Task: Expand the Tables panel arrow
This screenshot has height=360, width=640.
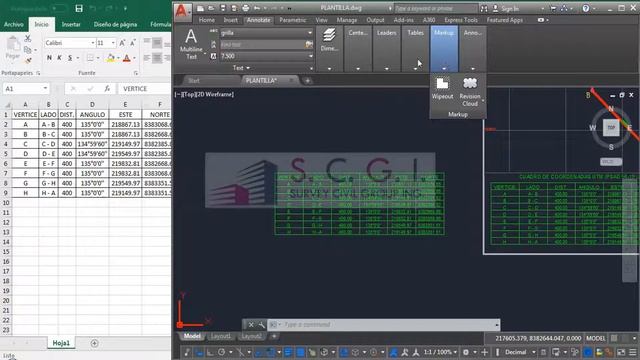Action: point(415,69)
